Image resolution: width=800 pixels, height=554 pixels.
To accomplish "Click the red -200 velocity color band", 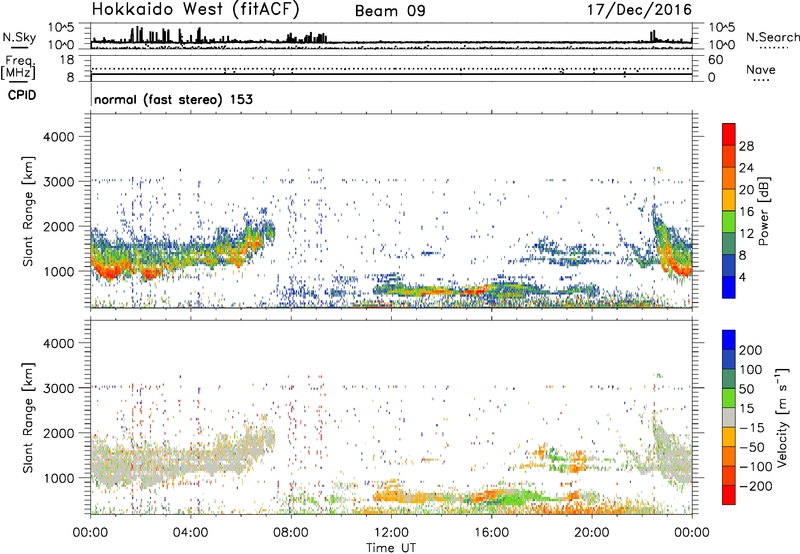I will (x=729, y=495).
